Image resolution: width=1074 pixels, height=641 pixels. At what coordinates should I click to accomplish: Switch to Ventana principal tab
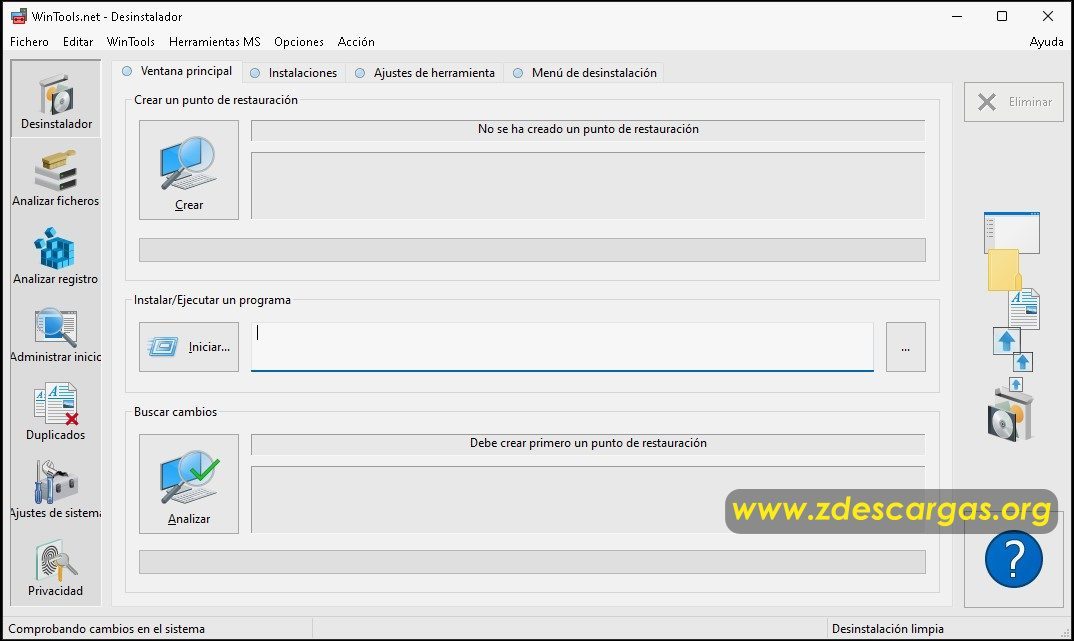(x=177, y=71)
